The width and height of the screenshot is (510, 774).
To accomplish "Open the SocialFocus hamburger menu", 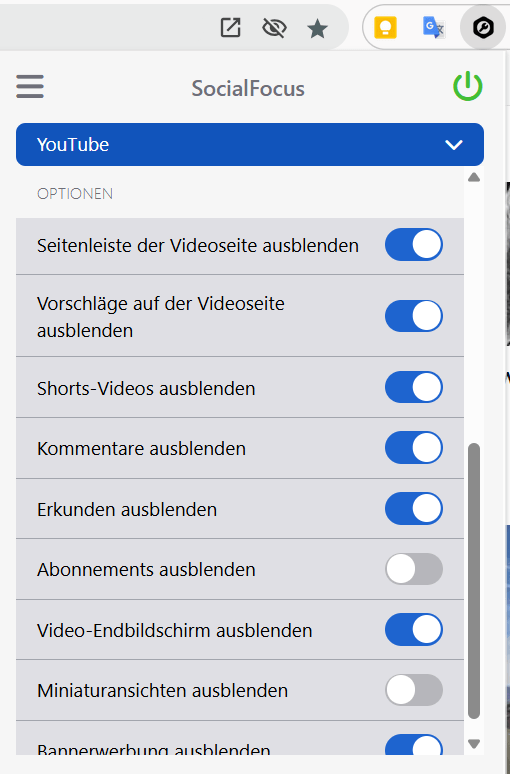I will 30,86.
